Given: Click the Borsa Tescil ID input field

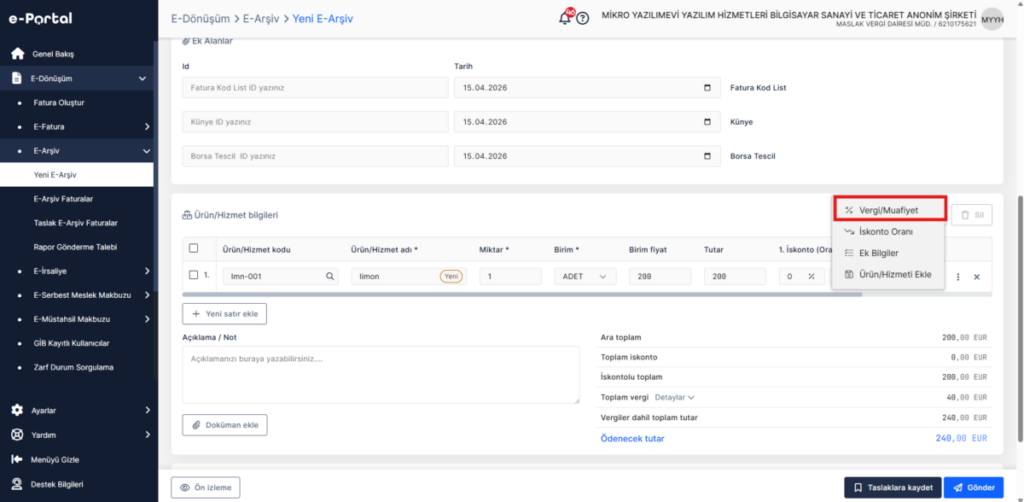Looking at the screenshot, I should [x=315, y=156].
